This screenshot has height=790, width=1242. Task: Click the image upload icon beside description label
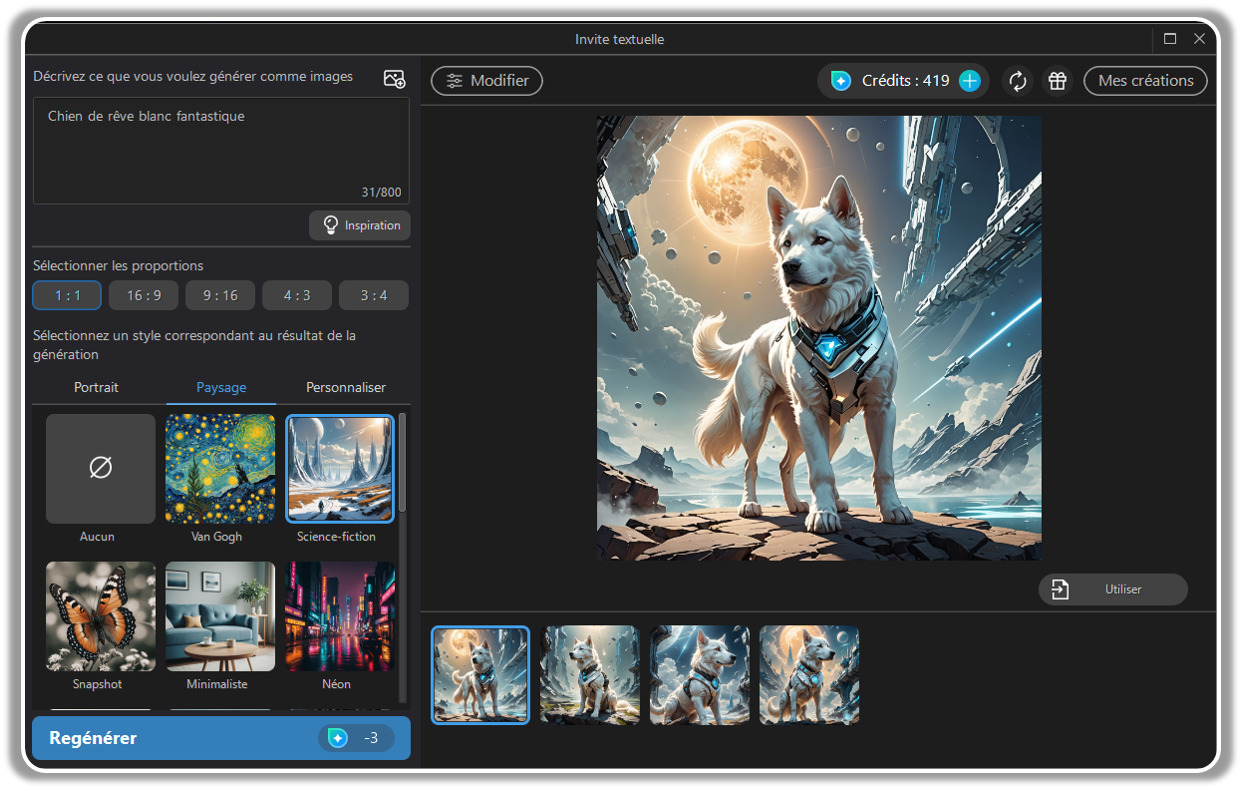coord(394,79)
